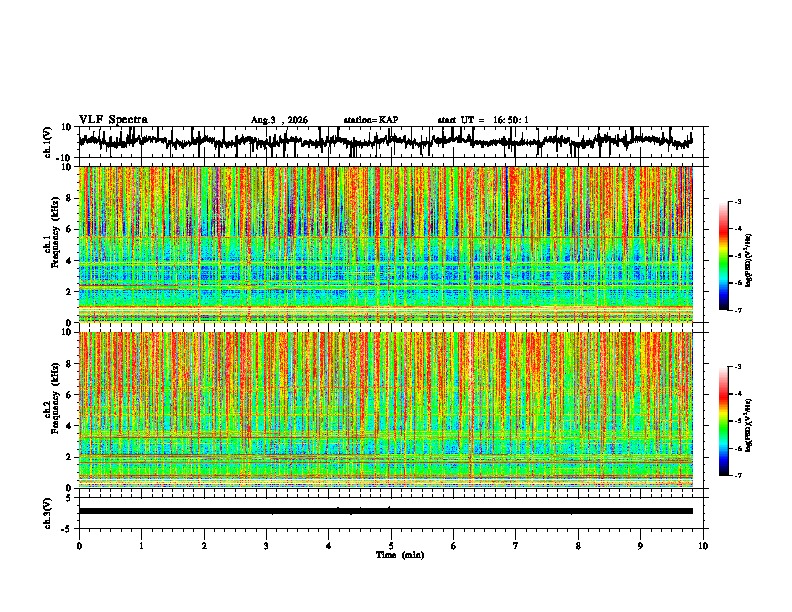Click the ch.1 spectrogram 5.5 kHz horizontal line
The height and width of the screenshot is (612, 792).
click(x=386, y=237)
